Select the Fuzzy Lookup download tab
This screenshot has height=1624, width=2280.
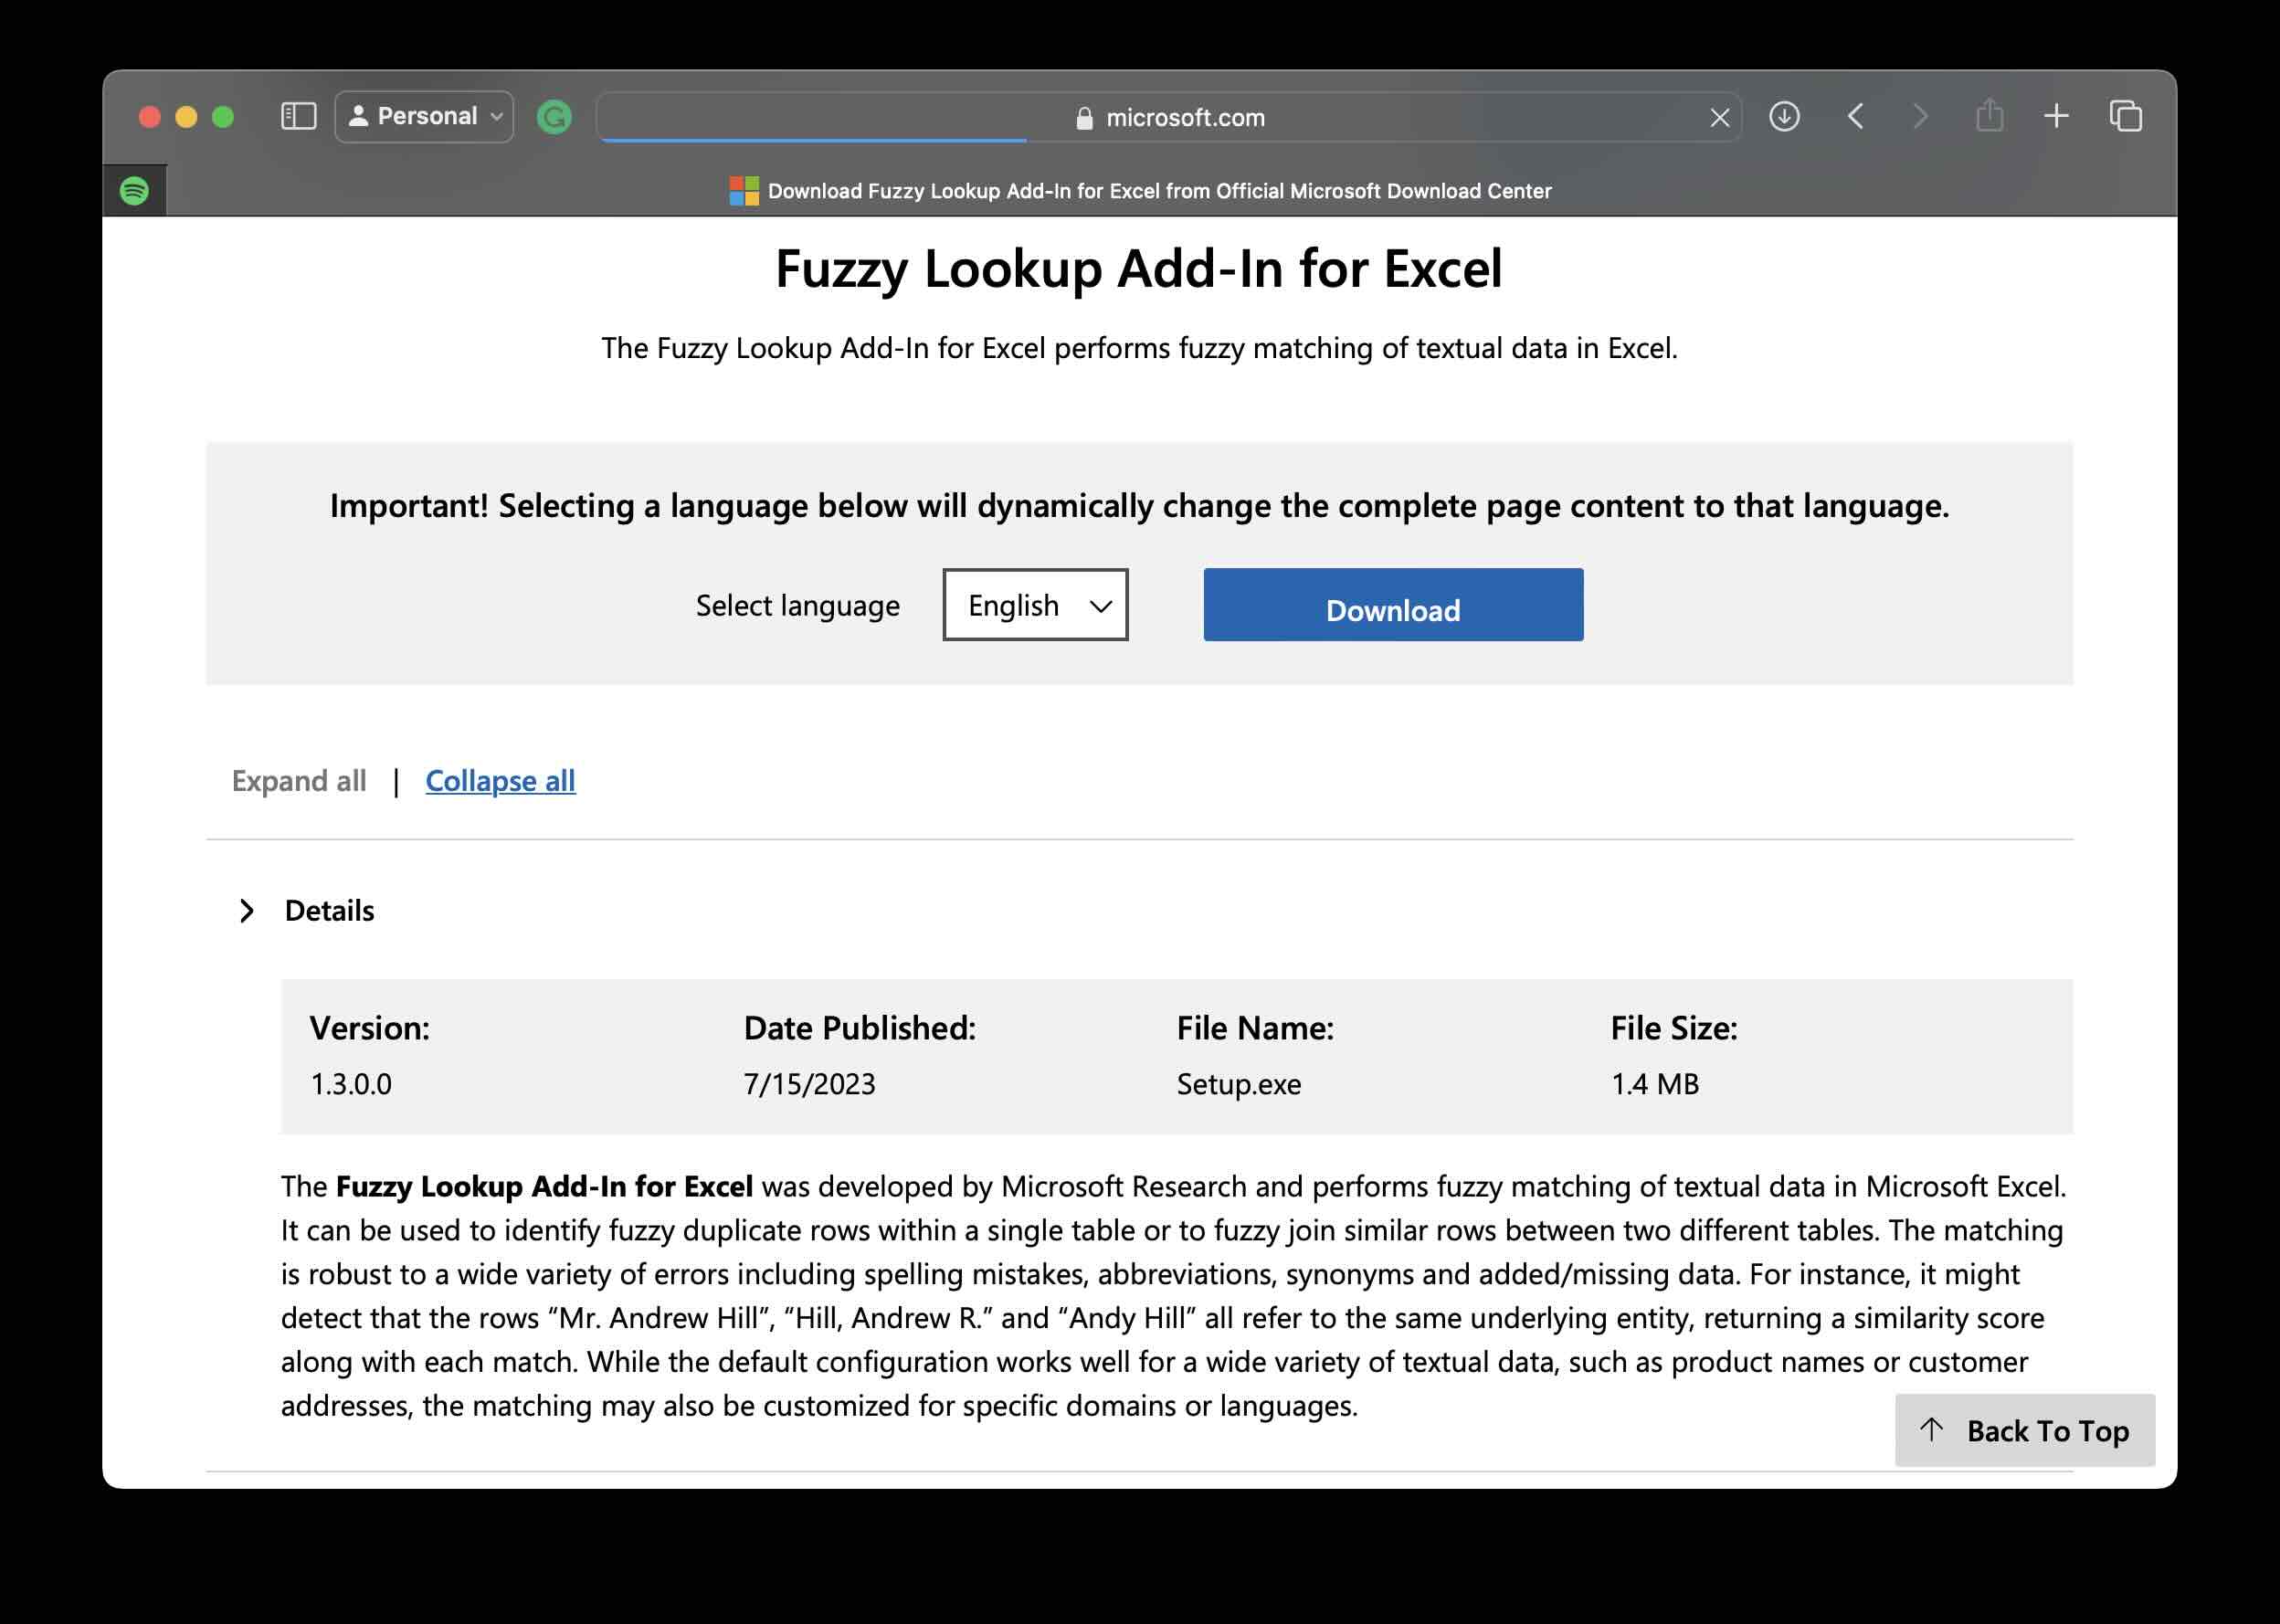pyautogui.click(x=1158, y=190)
